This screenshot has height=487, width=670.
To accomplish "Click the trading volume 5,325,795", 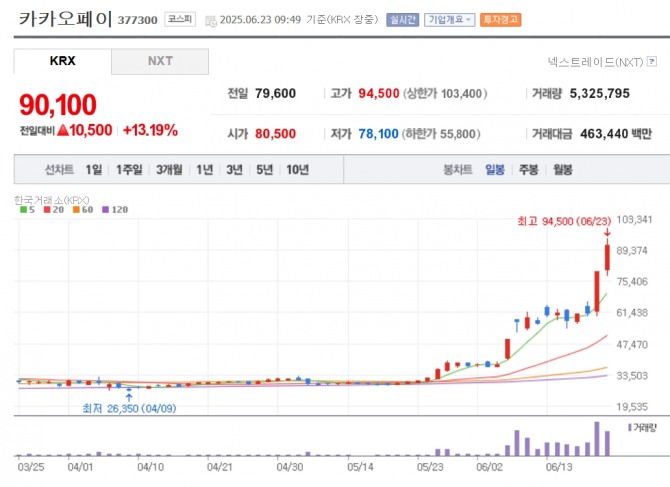I will tap(599, 94).
